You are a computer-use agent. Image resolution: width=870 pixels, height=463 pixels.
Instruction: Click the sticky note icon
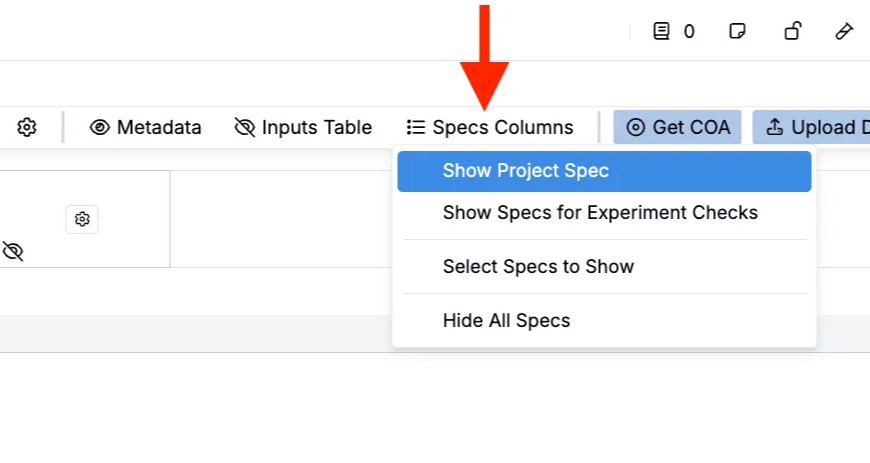tap(738, 31)
